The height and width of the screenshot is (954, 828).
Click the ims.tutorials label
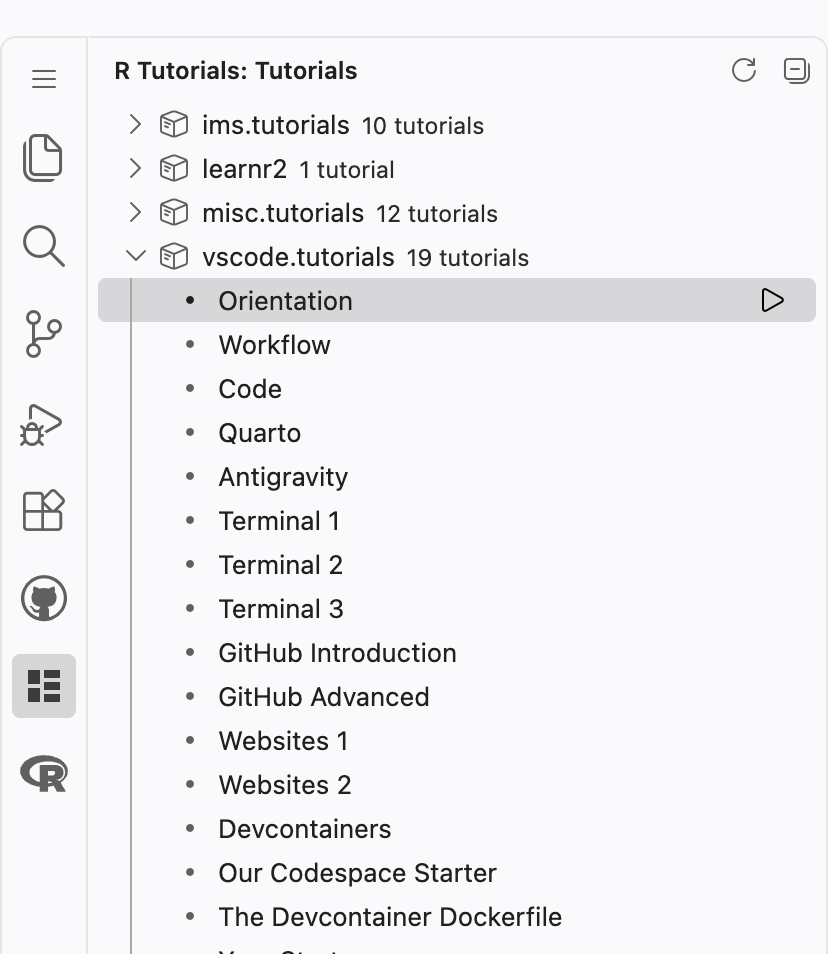click(276, 125)
